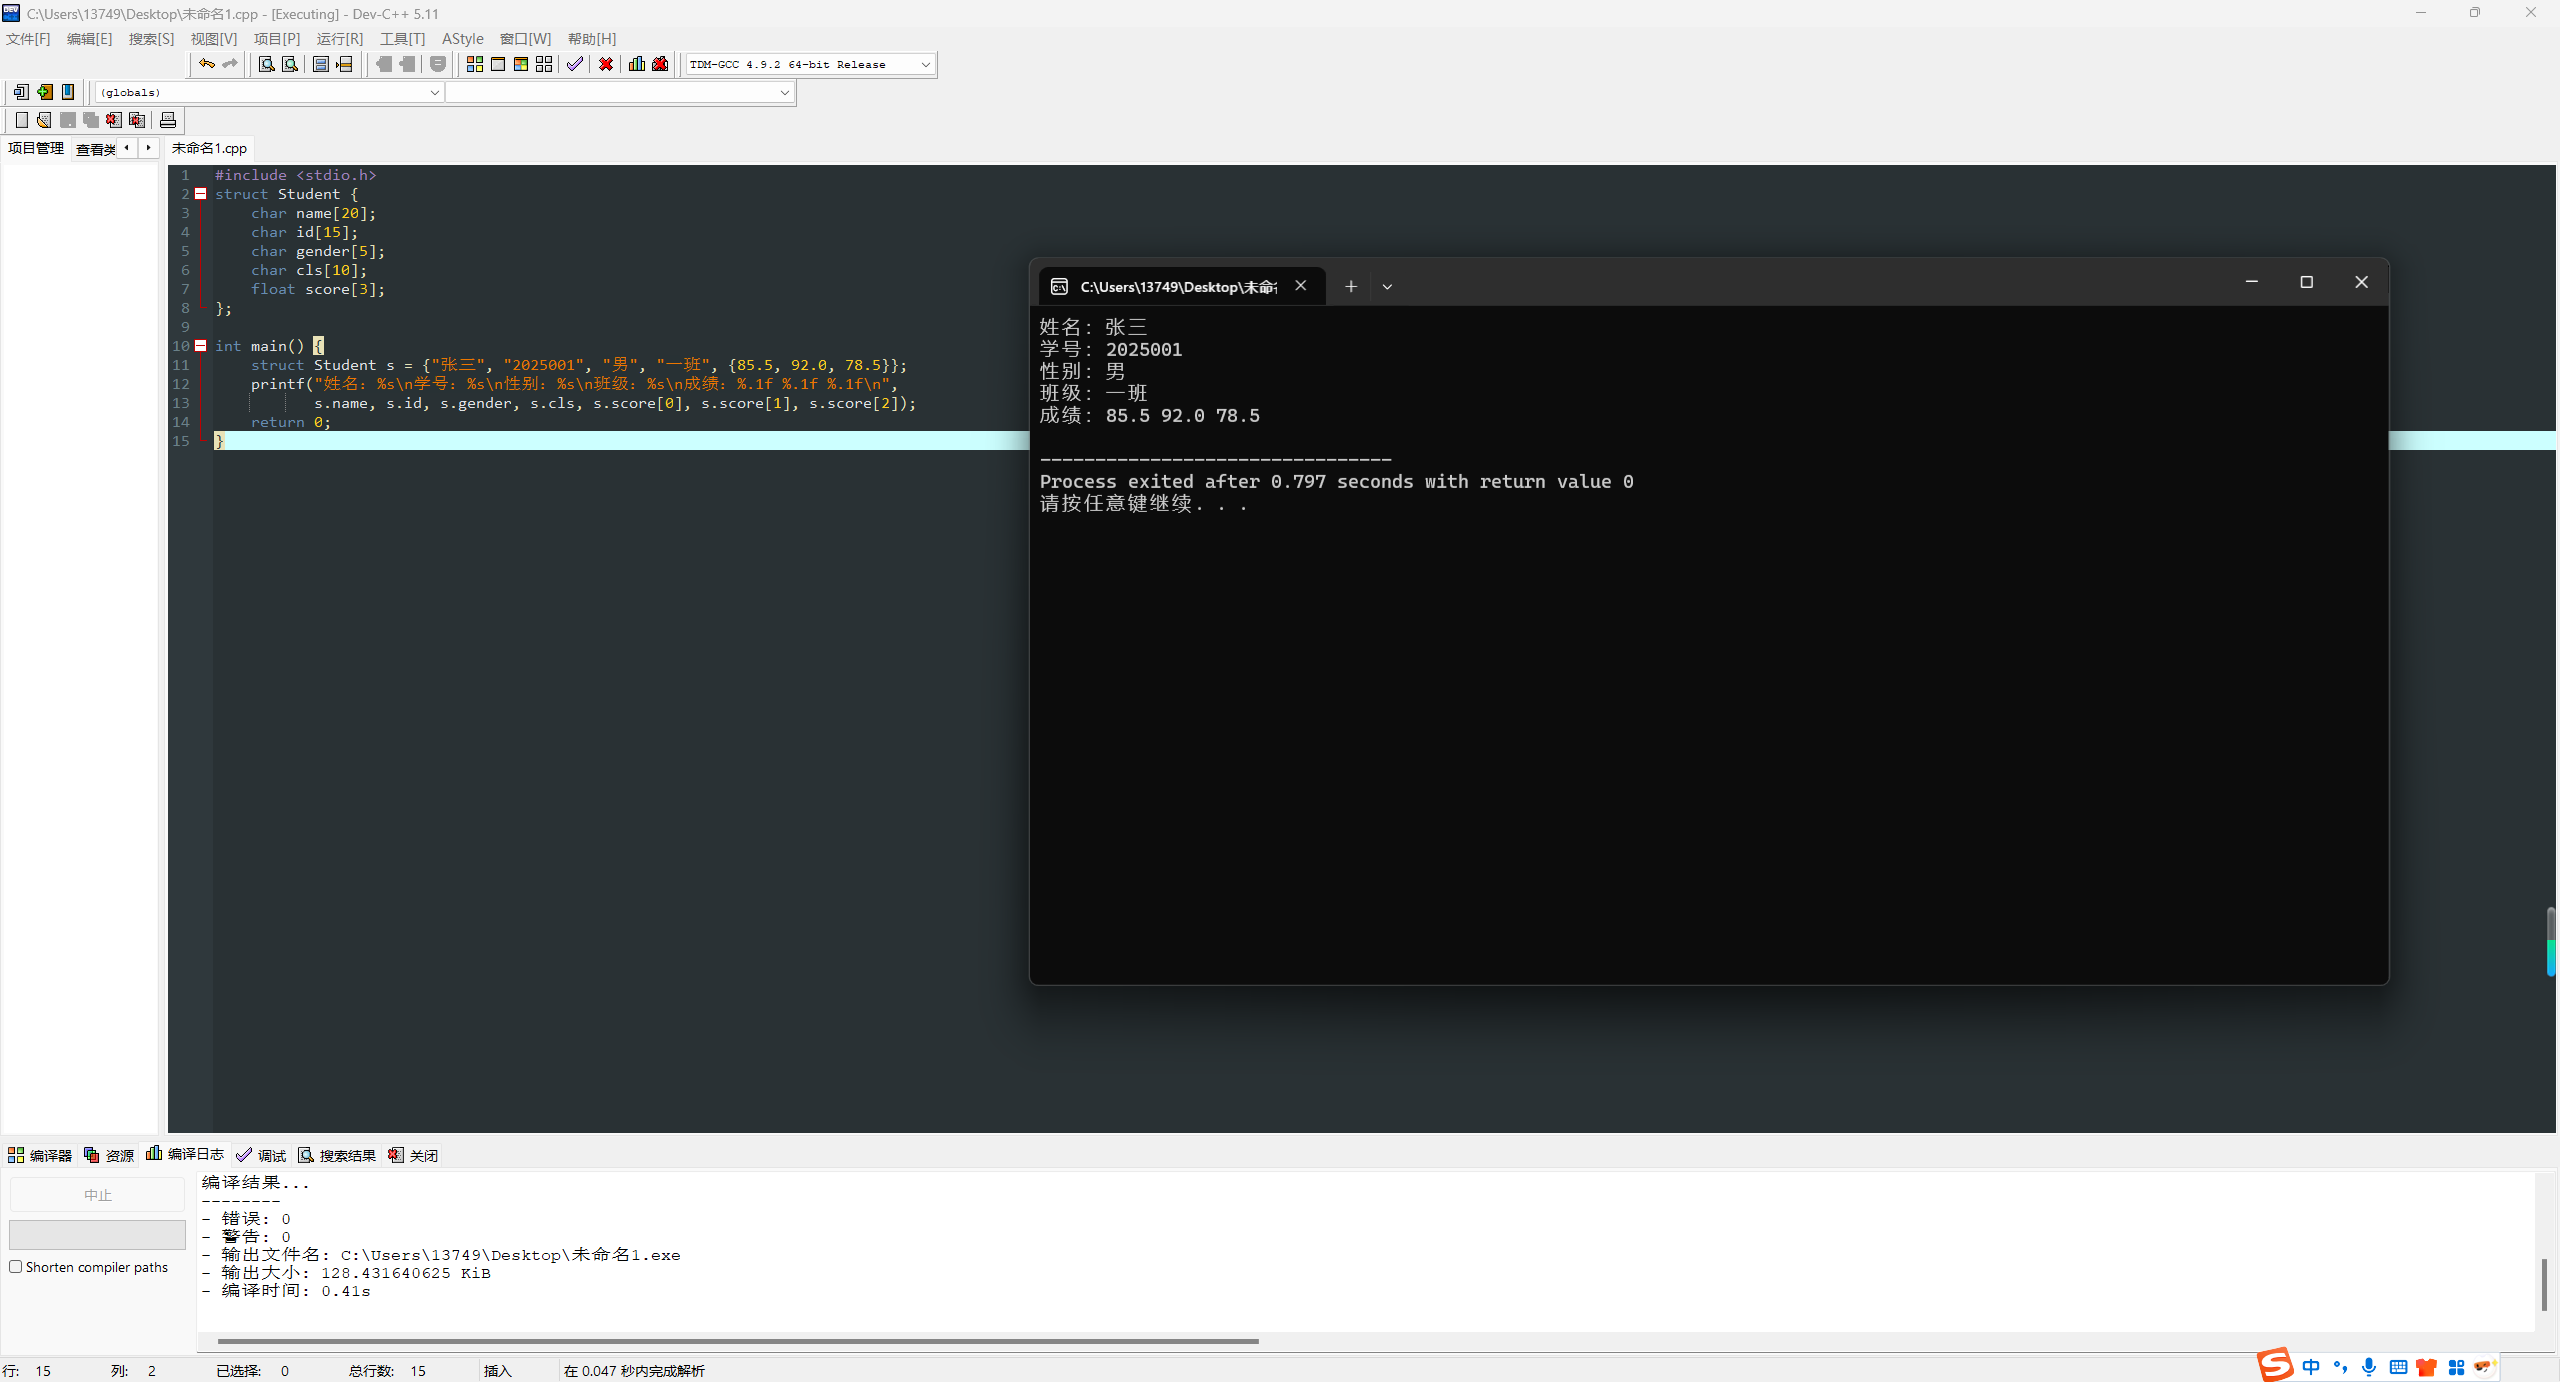Switch to the 编译器 bottom tab
The image size is (2560, 1382).
pyautogui.click(x=40, y=1155)
